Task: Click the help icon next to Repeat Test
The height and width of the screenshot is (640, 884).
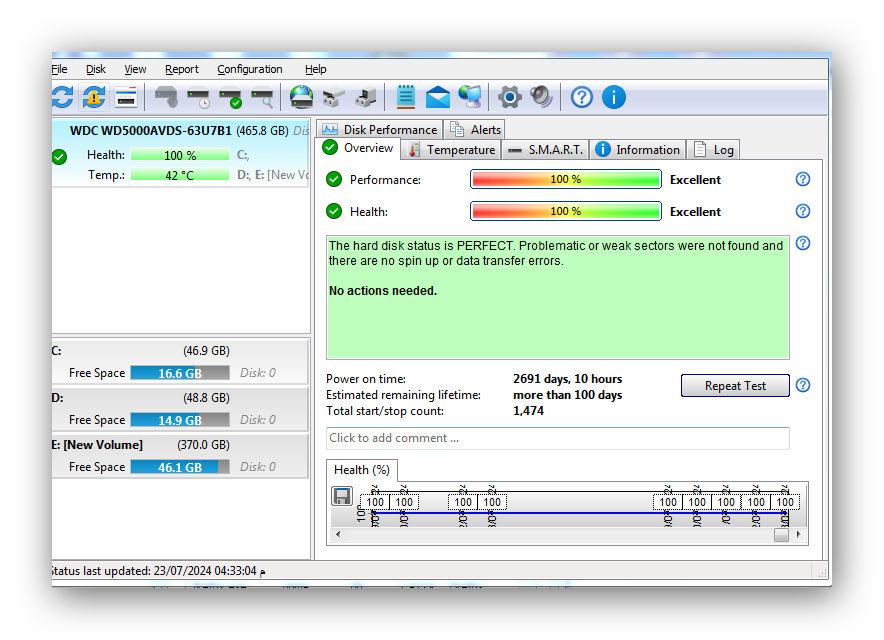Action: pos(803,385)
